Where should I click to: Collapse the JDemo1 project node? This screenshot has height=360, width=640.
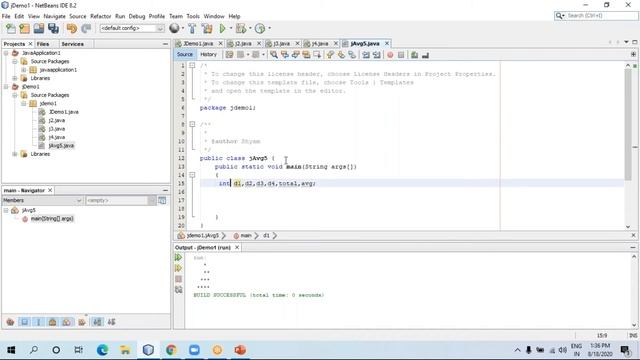click(x=6, y=87)
